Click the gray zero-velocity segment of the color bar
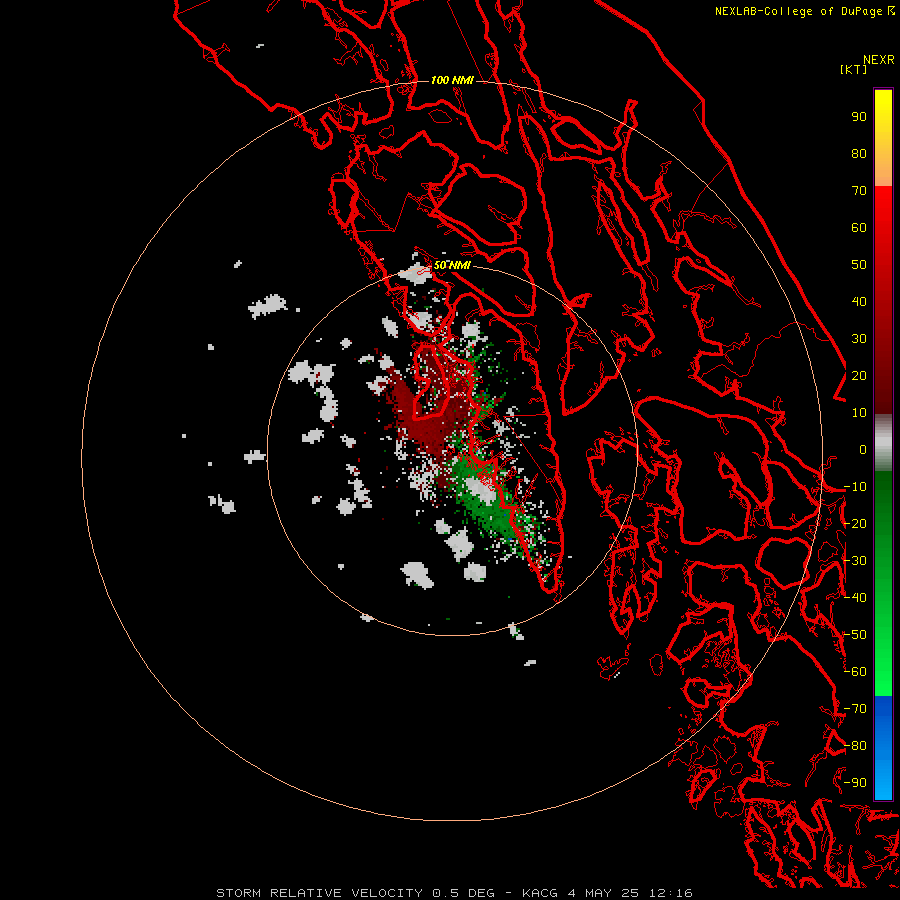This screenshot has height=900, width=900. click(883, 443)
